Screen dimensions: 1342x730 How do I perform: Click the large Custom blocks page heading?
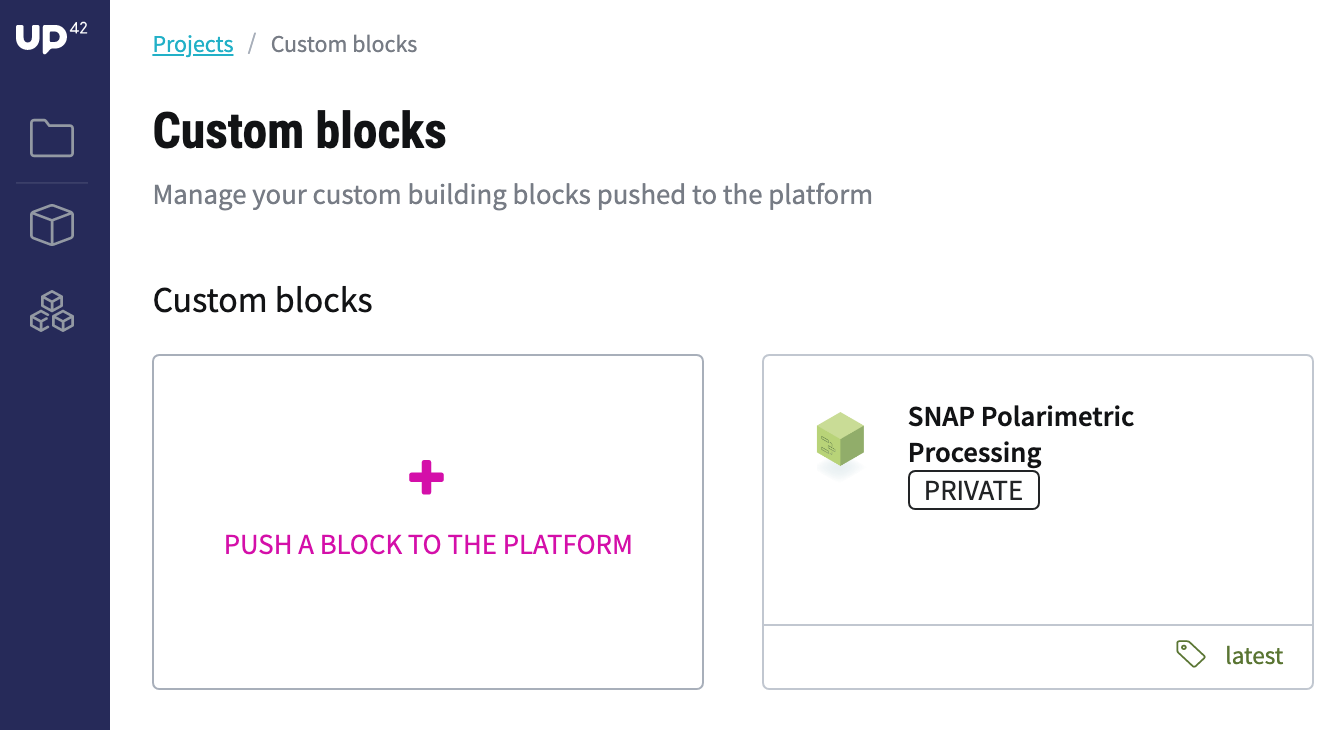[x=300, y=131]
